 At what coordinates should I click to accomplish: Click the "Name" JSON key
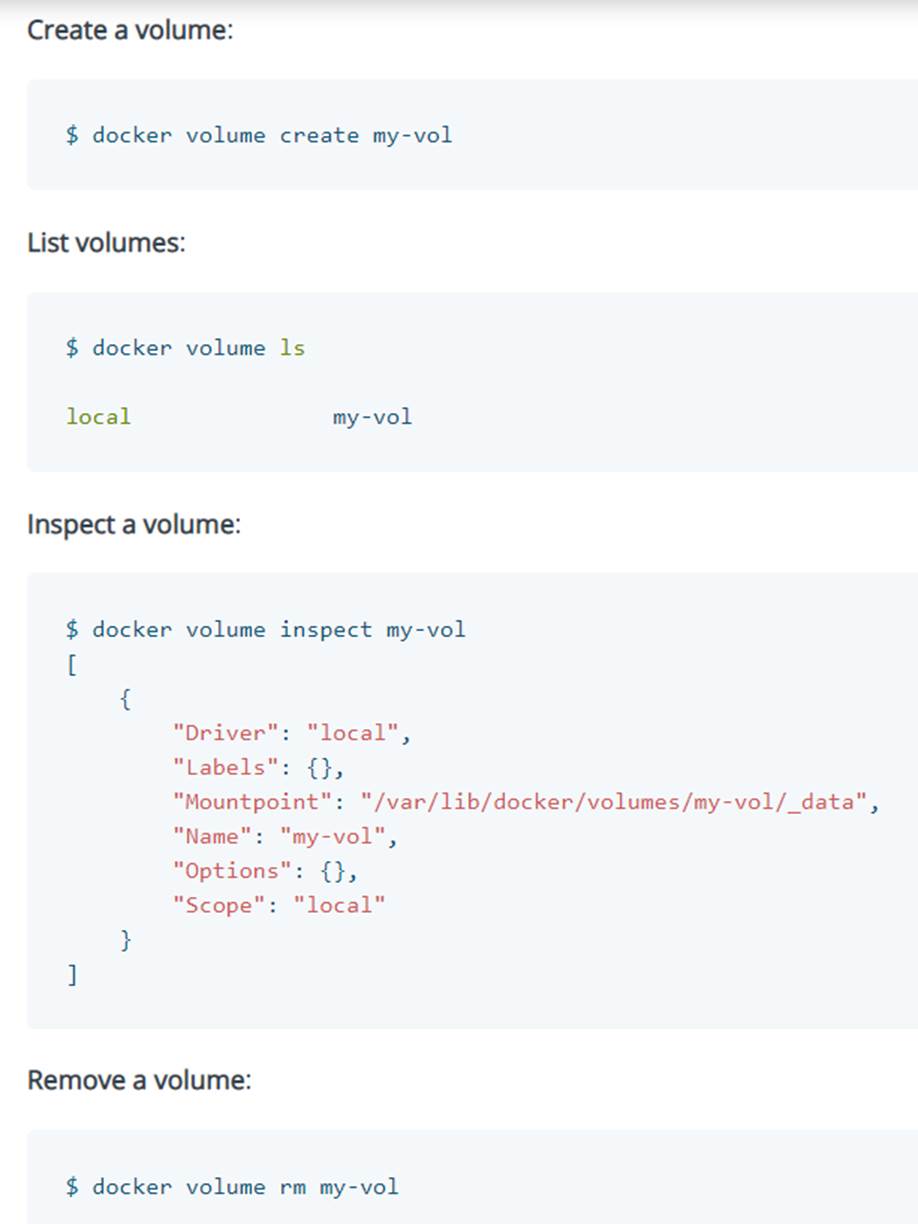point(212,837)
